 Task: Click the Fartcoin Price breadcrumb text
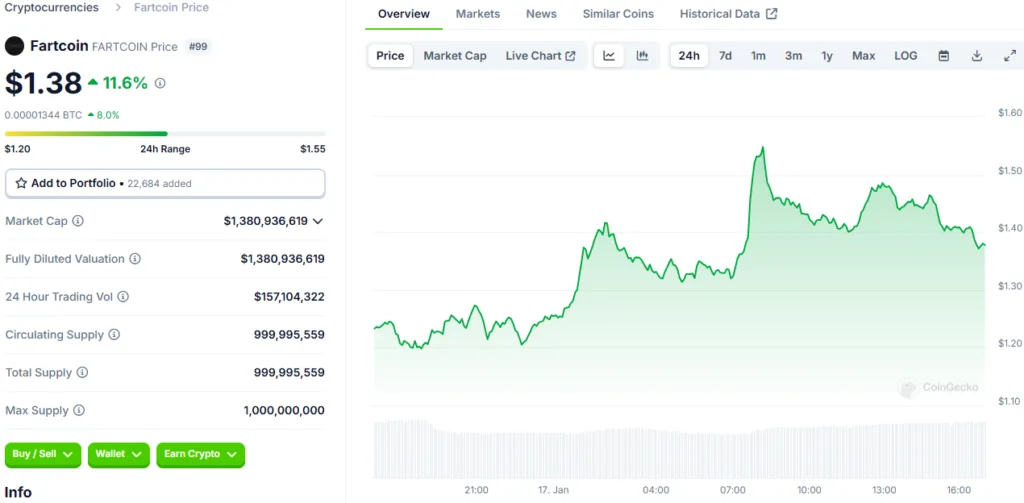coord(172,8)
